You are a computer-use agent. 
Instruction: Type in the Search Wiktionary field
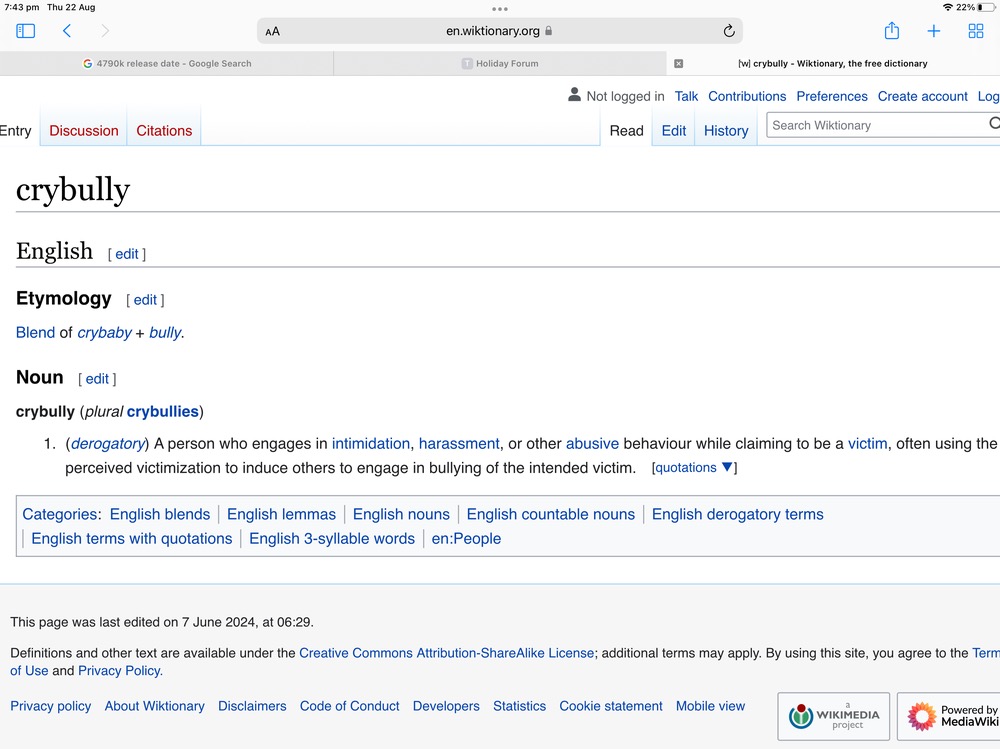pos(875,125)
